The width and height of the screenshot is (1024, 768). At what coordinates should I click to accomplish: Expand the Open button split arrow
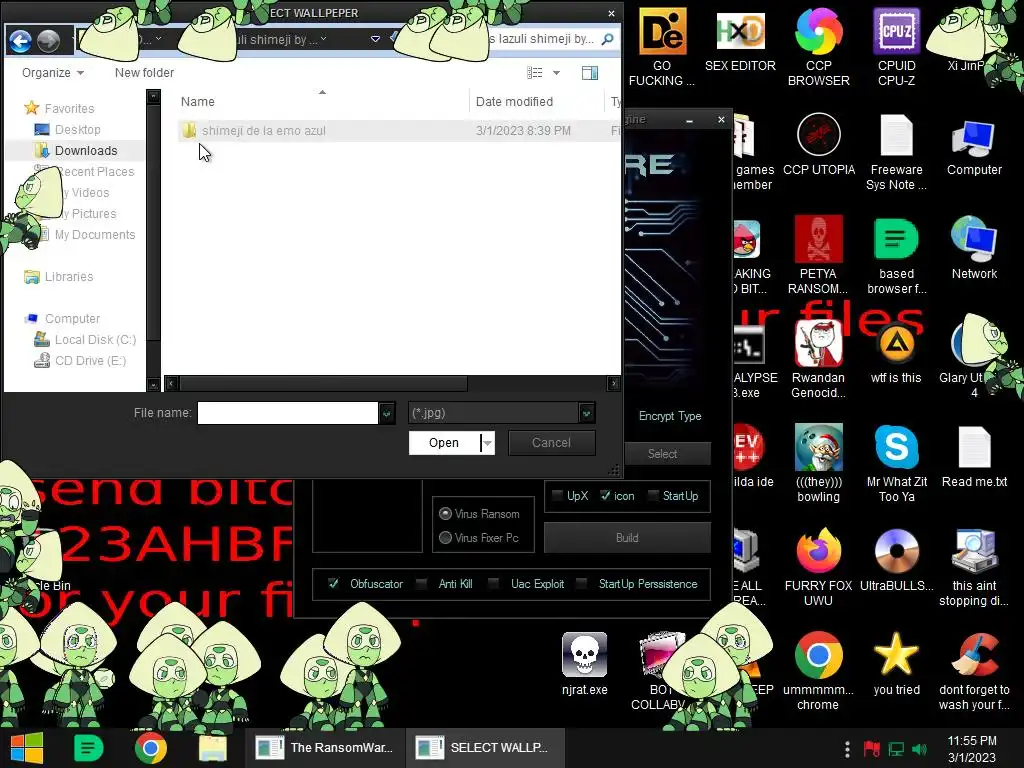[x=487, y=443]
